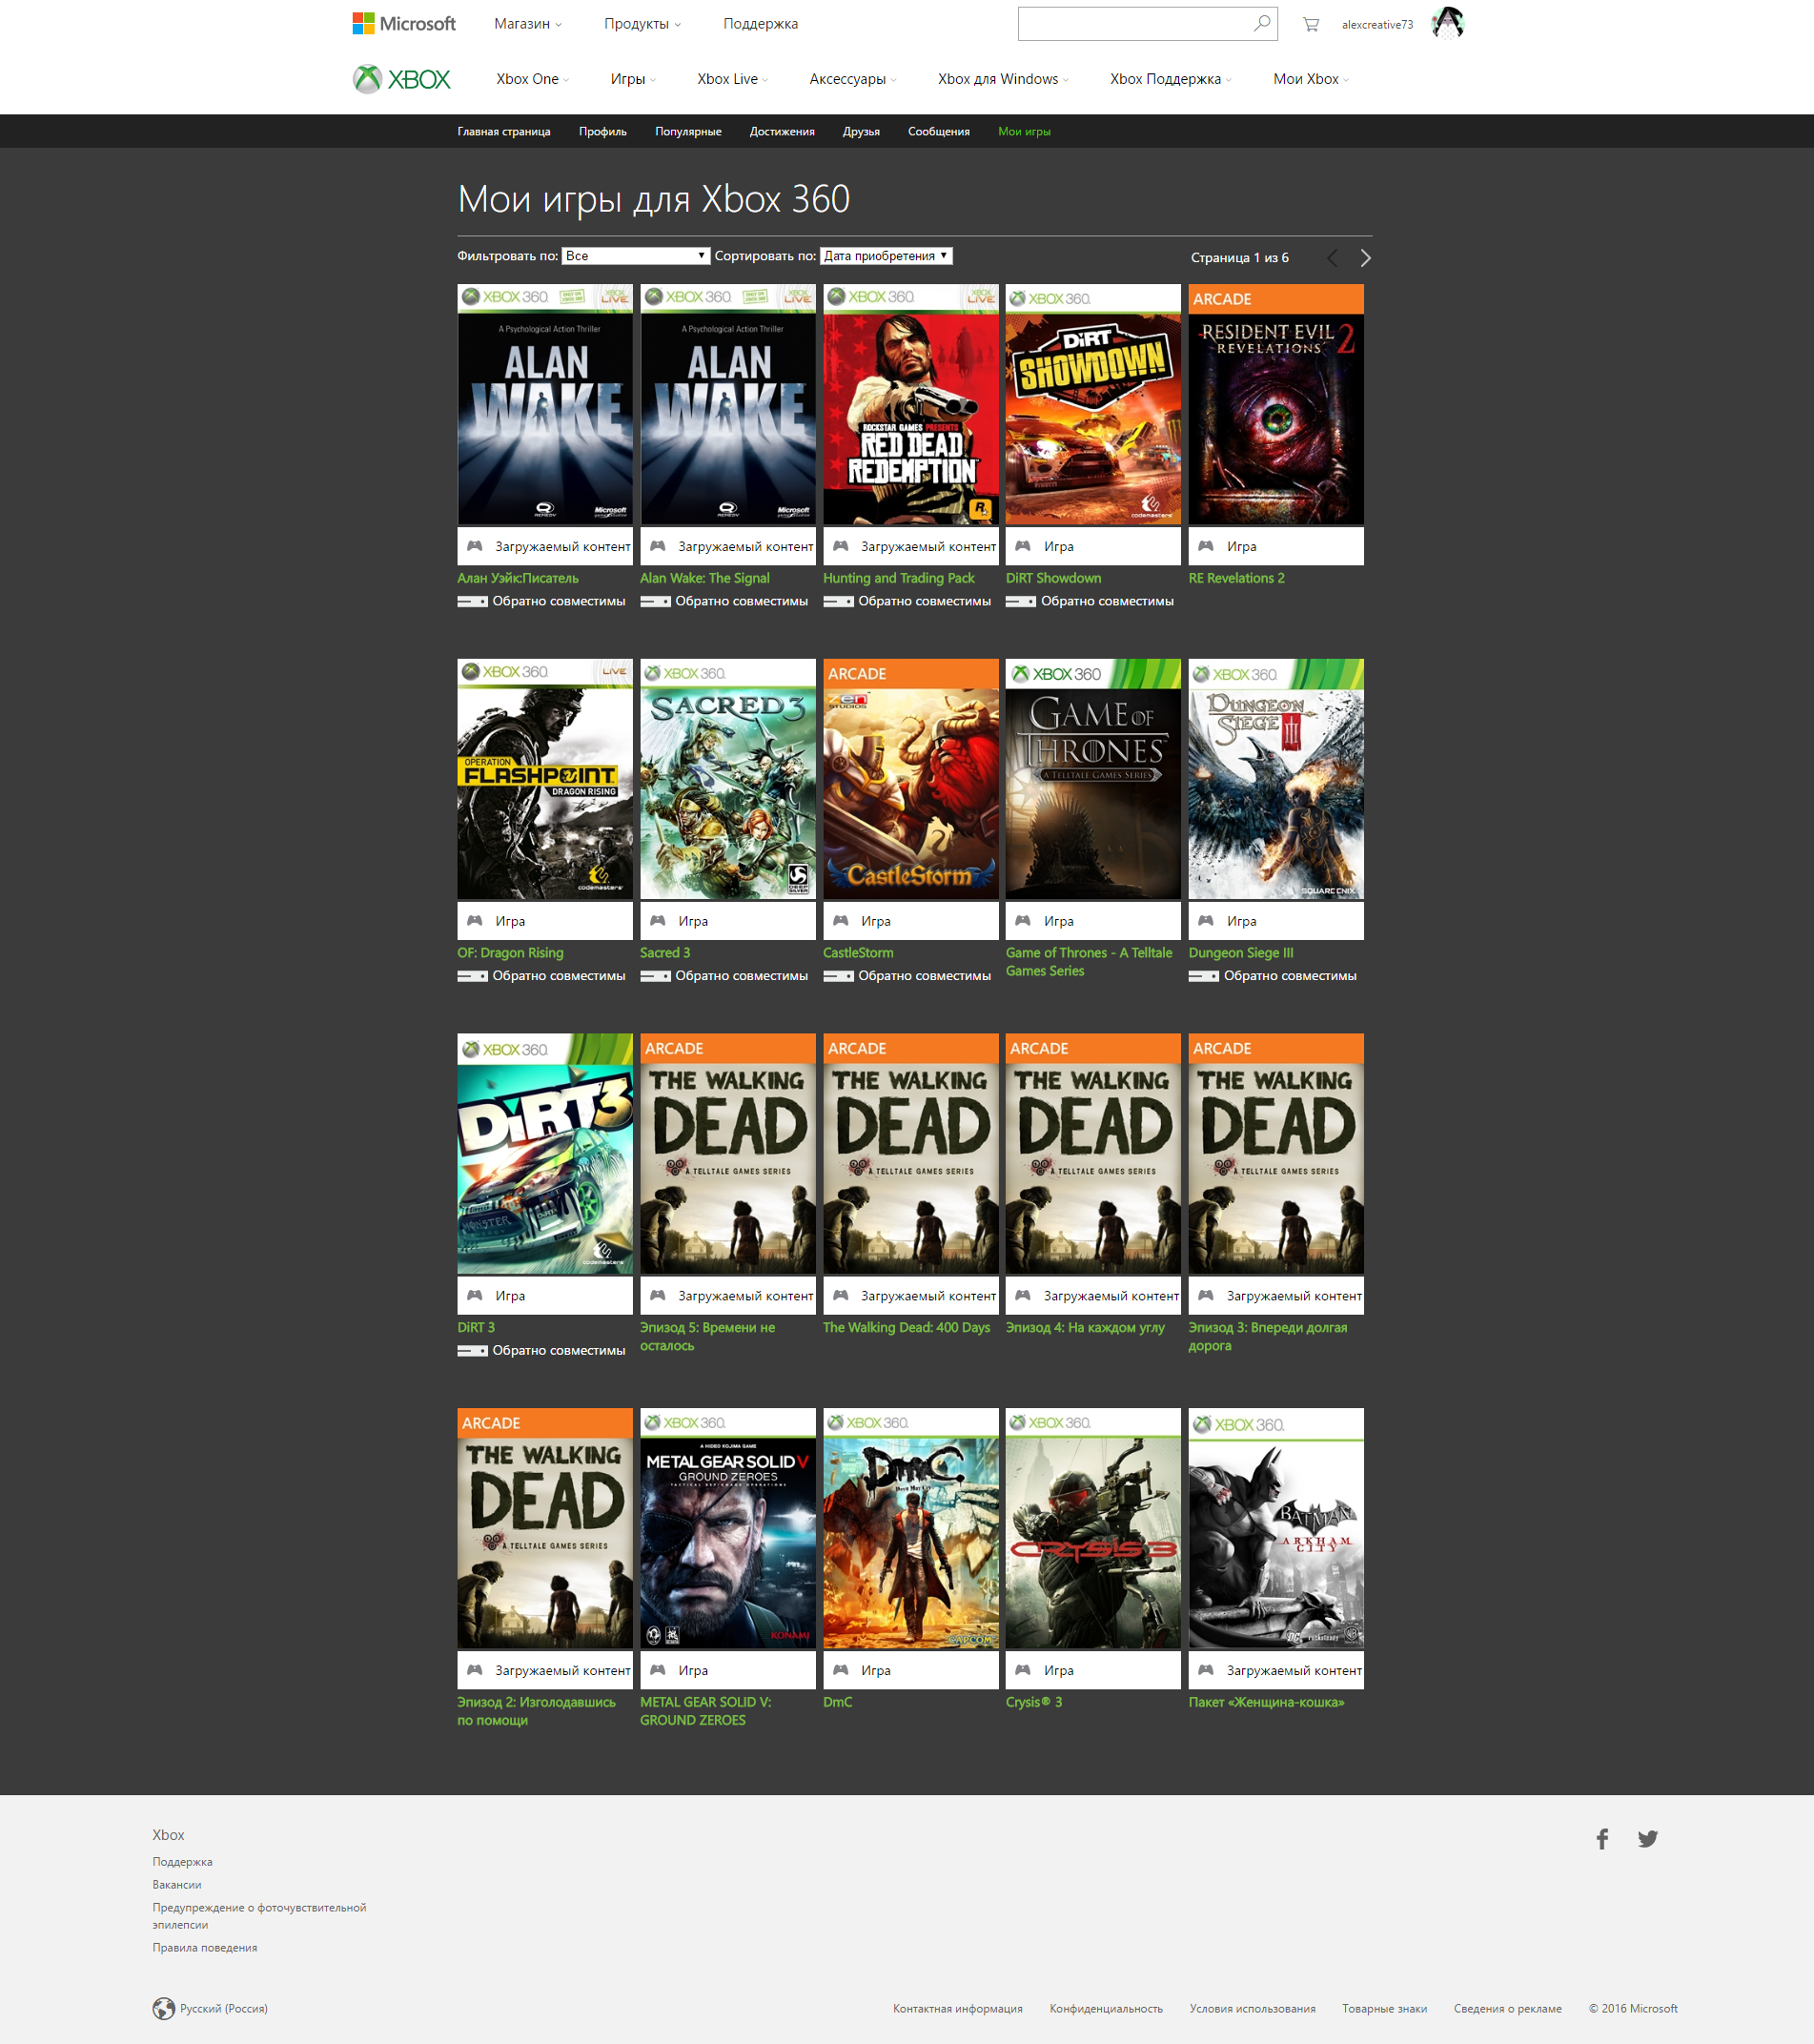The image size is (1814, 2044).
Task: Switch to Достижения tab
Action: (x=782, y=132)
